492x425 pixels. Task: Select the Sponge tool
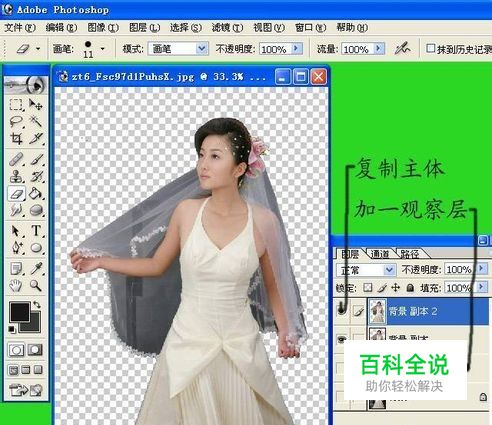click(35, 210)
